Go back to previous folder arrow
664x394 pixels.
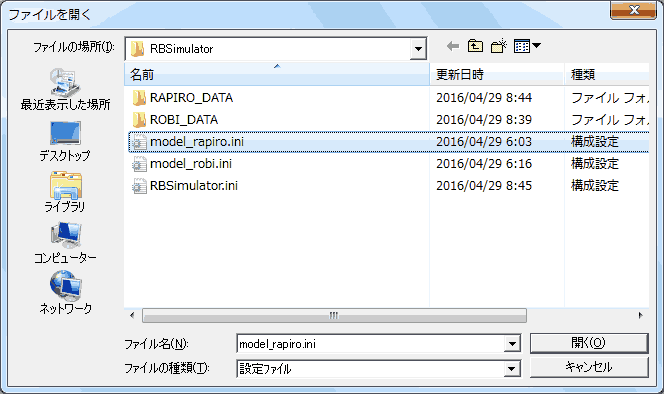click(x=453, y=46)
